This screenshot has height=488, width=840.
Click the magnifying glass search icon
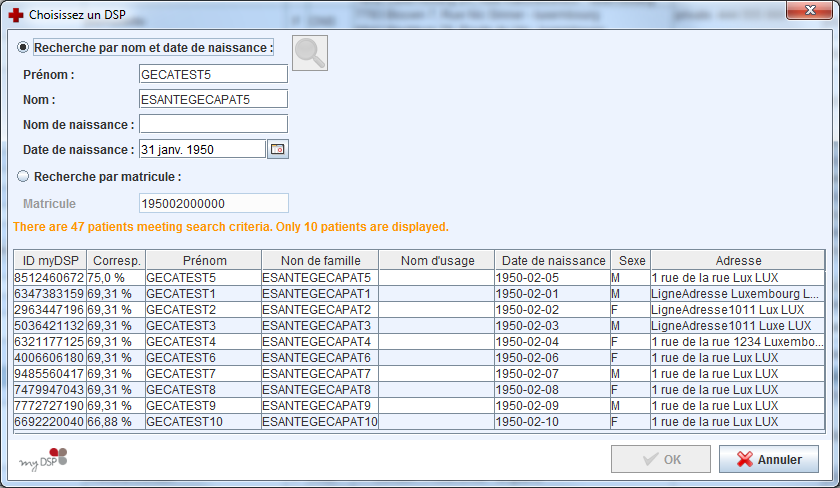pyautogui.click(x=310, y=53)
